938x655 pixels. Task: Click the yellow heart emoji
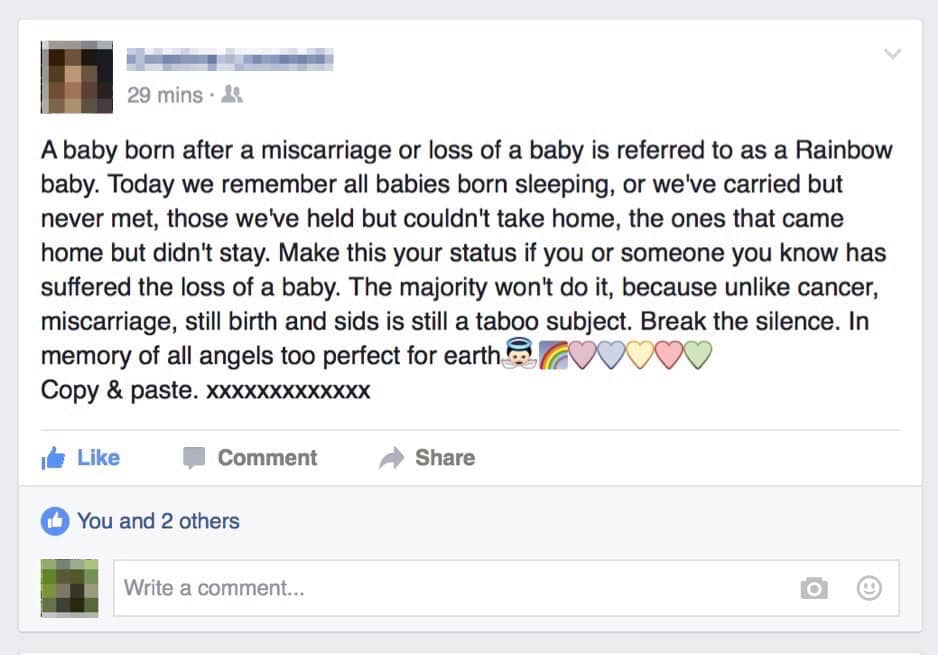point(639,356)
